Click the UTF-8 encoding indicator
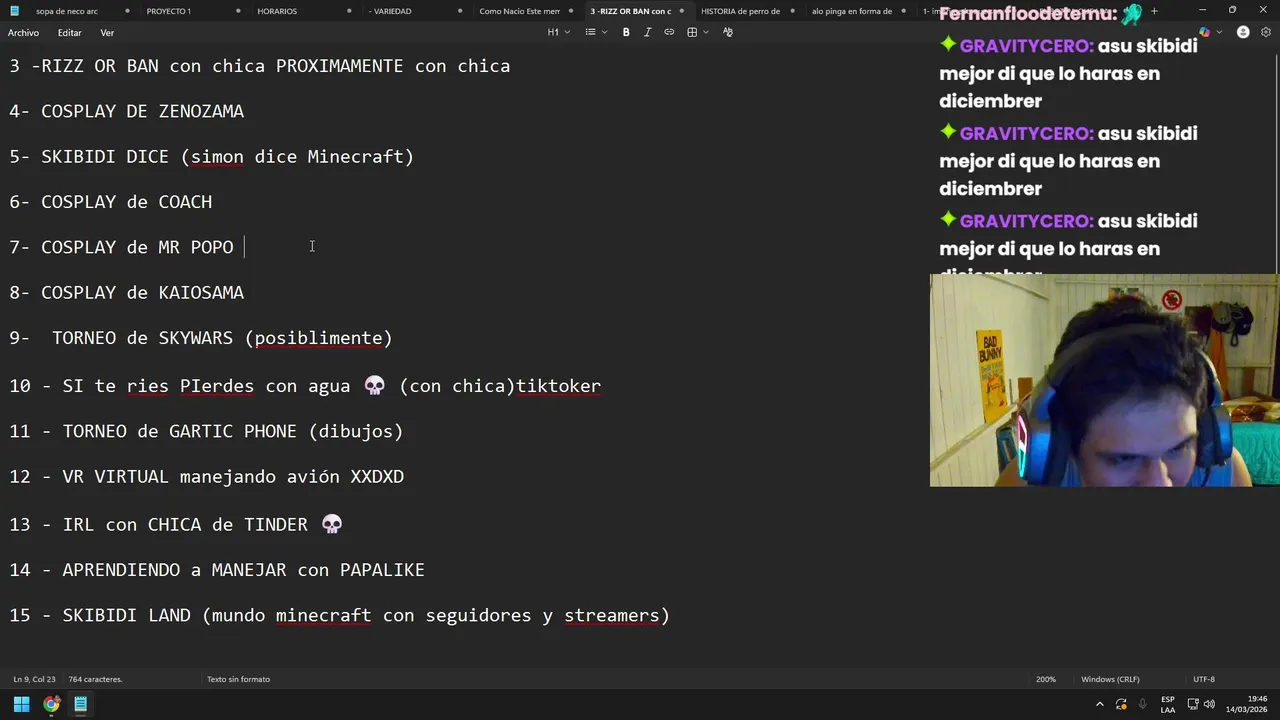 (1204, 679)
